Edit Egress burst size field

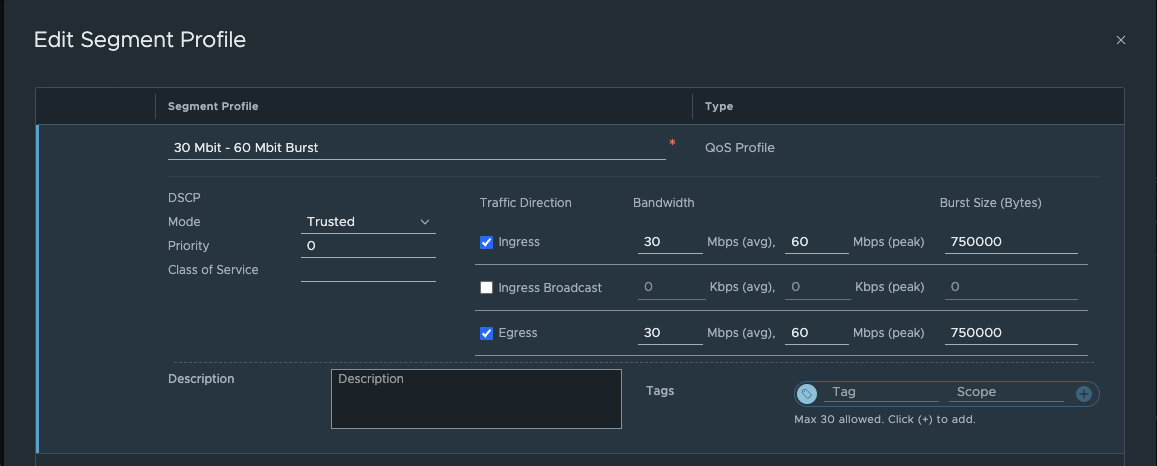[1011, 333]
